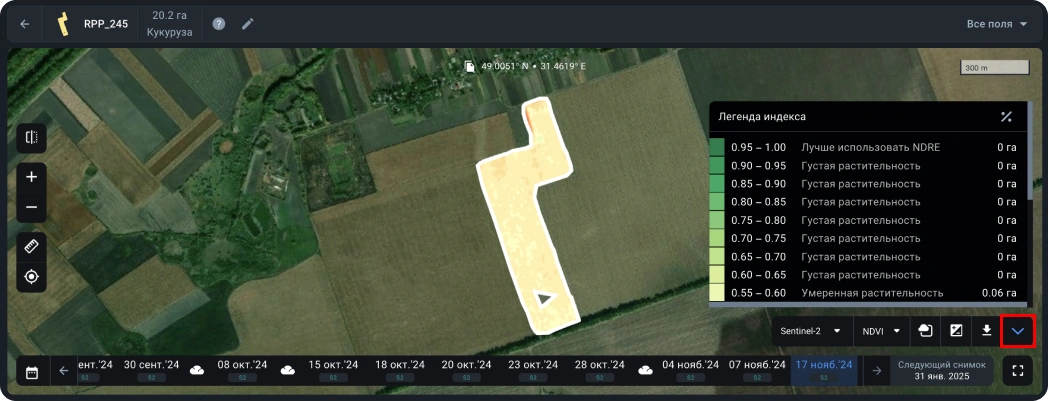Screen dimensions: 1048x401
Task: Zoom in on the map
Action: [31, 177]
